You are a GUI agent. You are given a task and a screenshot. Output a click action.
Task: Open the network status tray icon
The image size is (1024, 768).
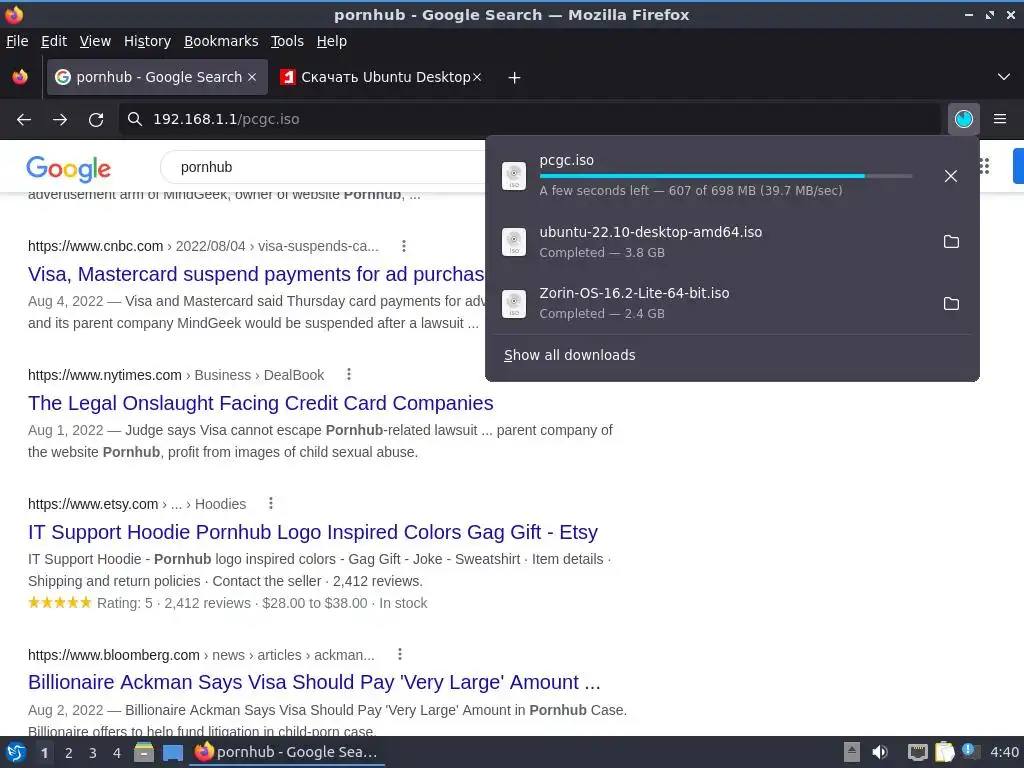tap(918, 752)
